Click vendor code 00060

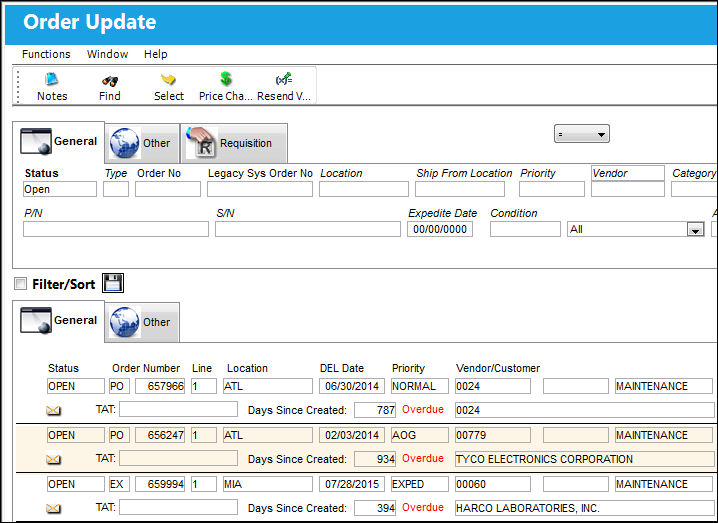tap(493, 484)
